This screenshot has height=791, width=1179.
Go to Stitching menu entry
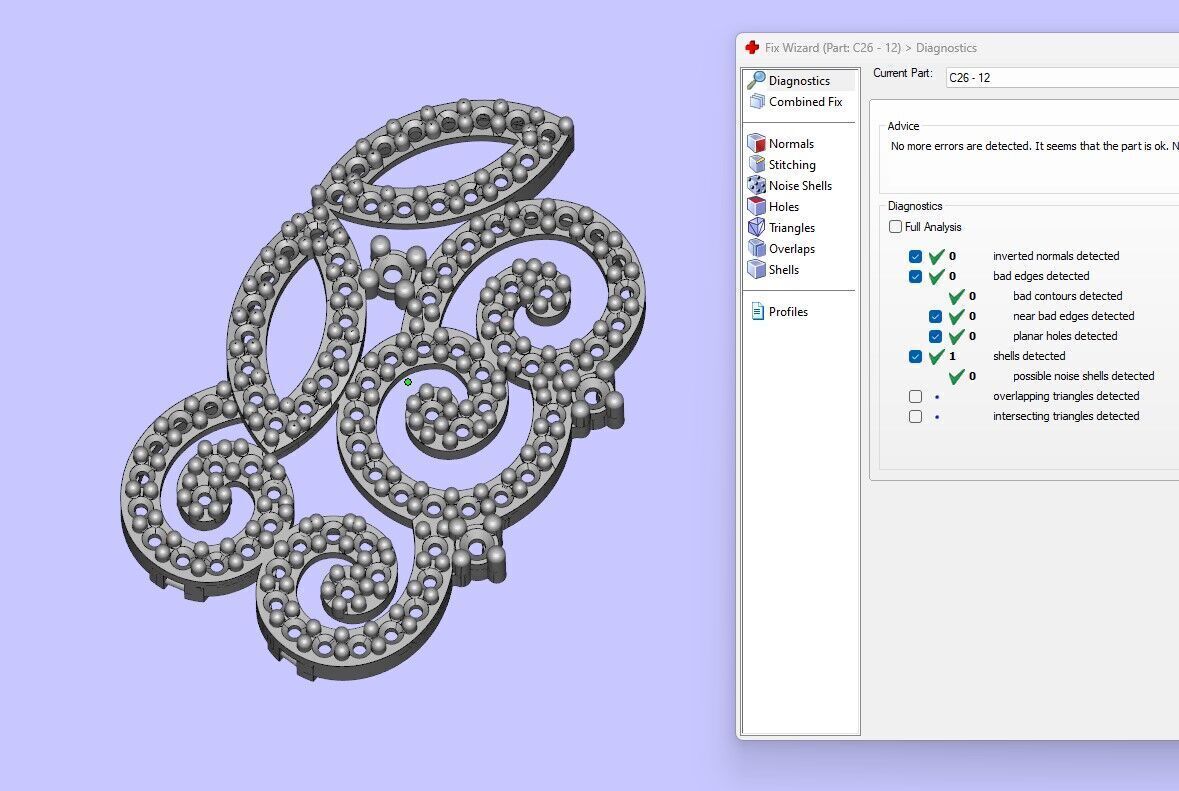click(792, 165)
